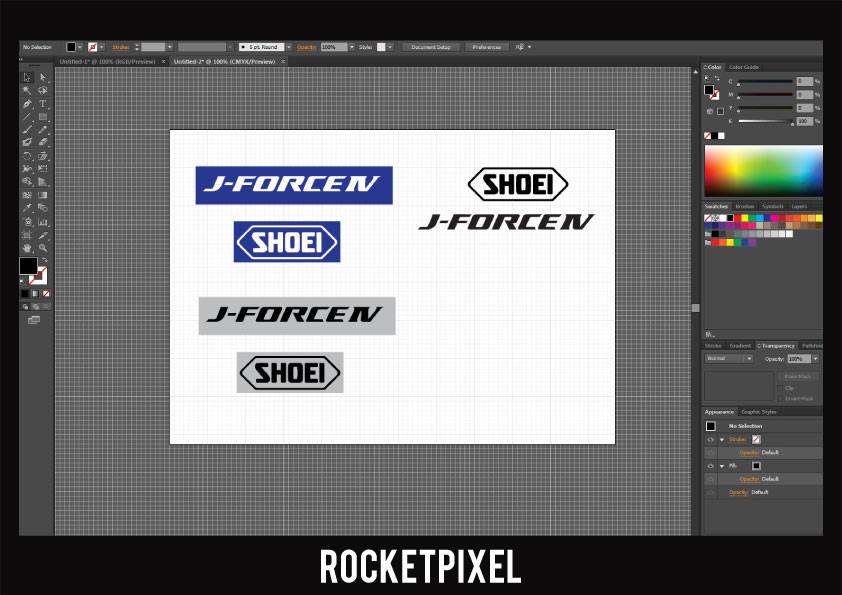Viewport: 842px width, 595px height.
Task: Set toolbox paint mode to None
Action: click(46, 294)
